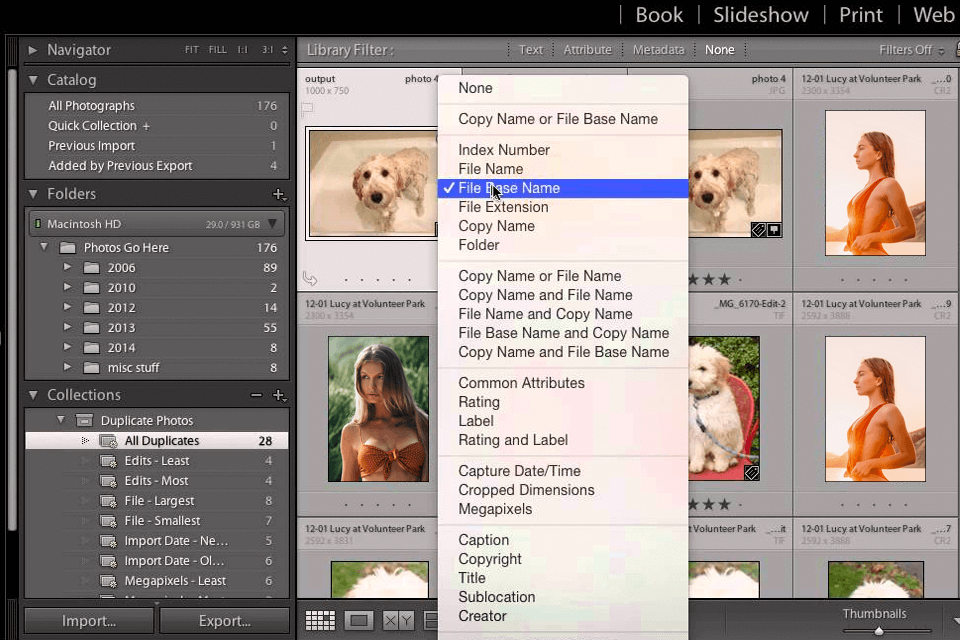Collapse Collections panel with the minus icon

click(257, 395)
